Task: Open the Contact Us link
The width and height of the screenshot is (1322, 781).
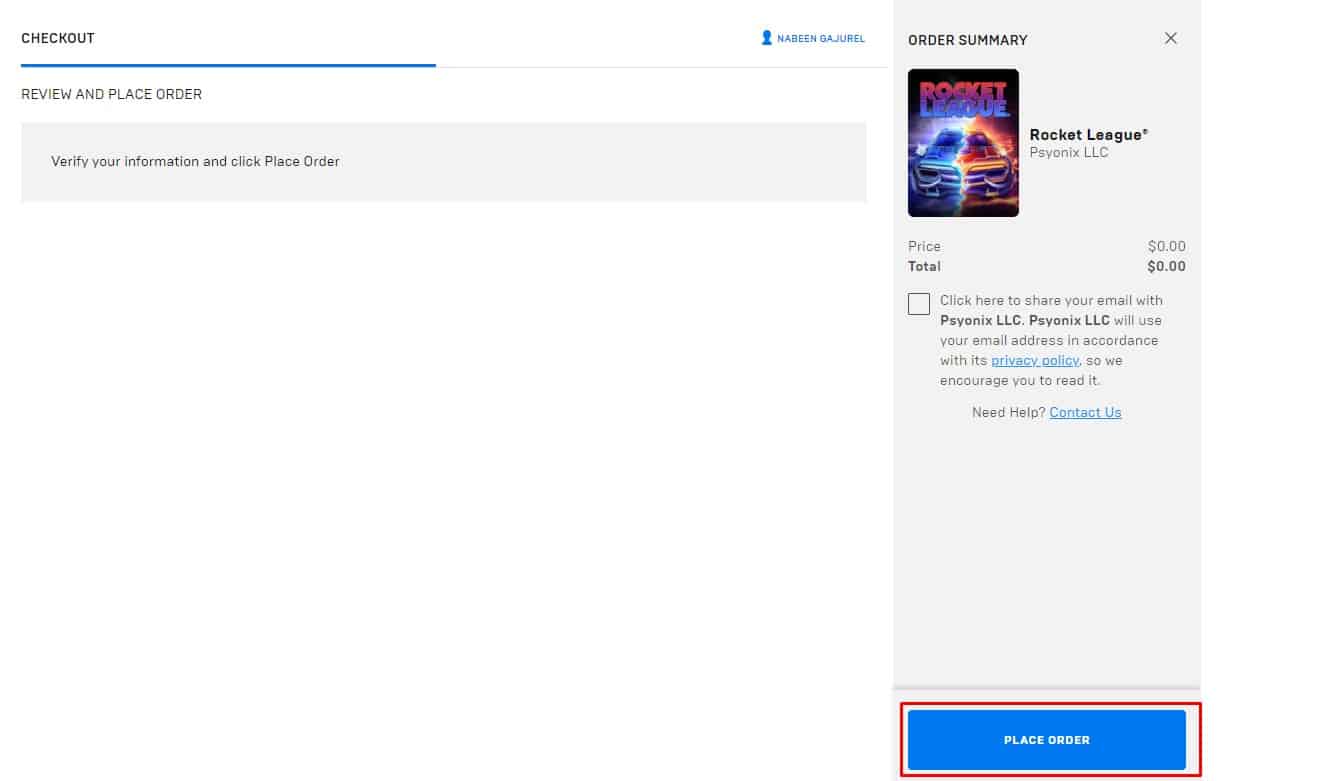Action: pos(1085,412)
